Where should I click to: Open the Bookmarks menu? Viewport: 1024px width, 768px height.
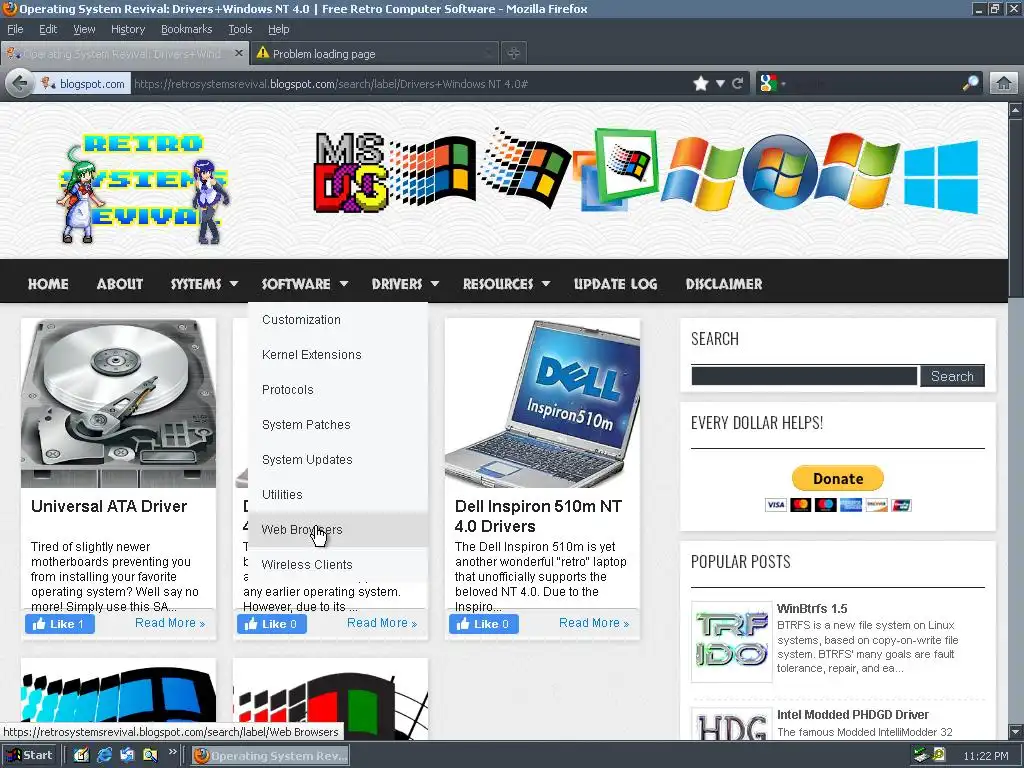pyautogui.click(x=187, y=29)
